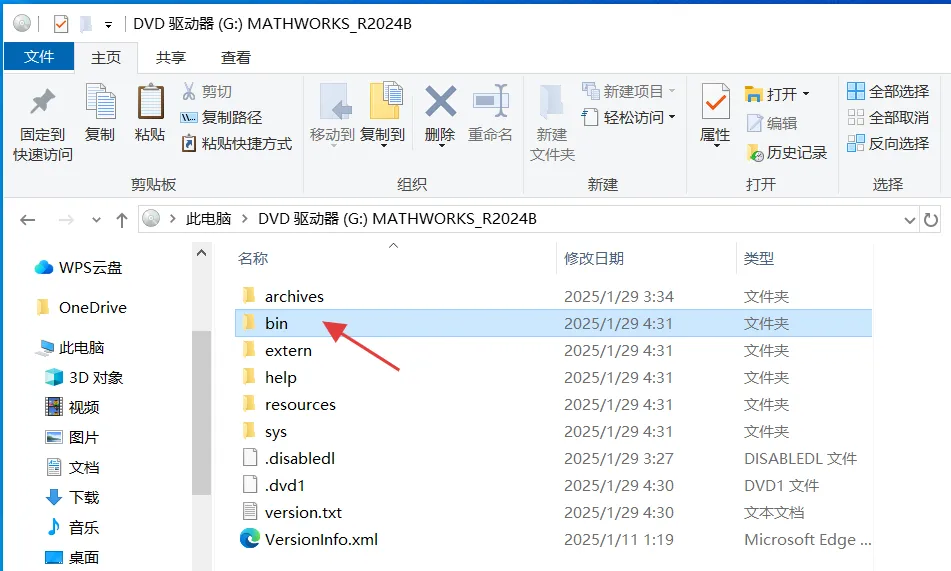Click Select None (全部取消)
Image resolution: width=951 pixels, height=571 pixels.
(888, 117)
